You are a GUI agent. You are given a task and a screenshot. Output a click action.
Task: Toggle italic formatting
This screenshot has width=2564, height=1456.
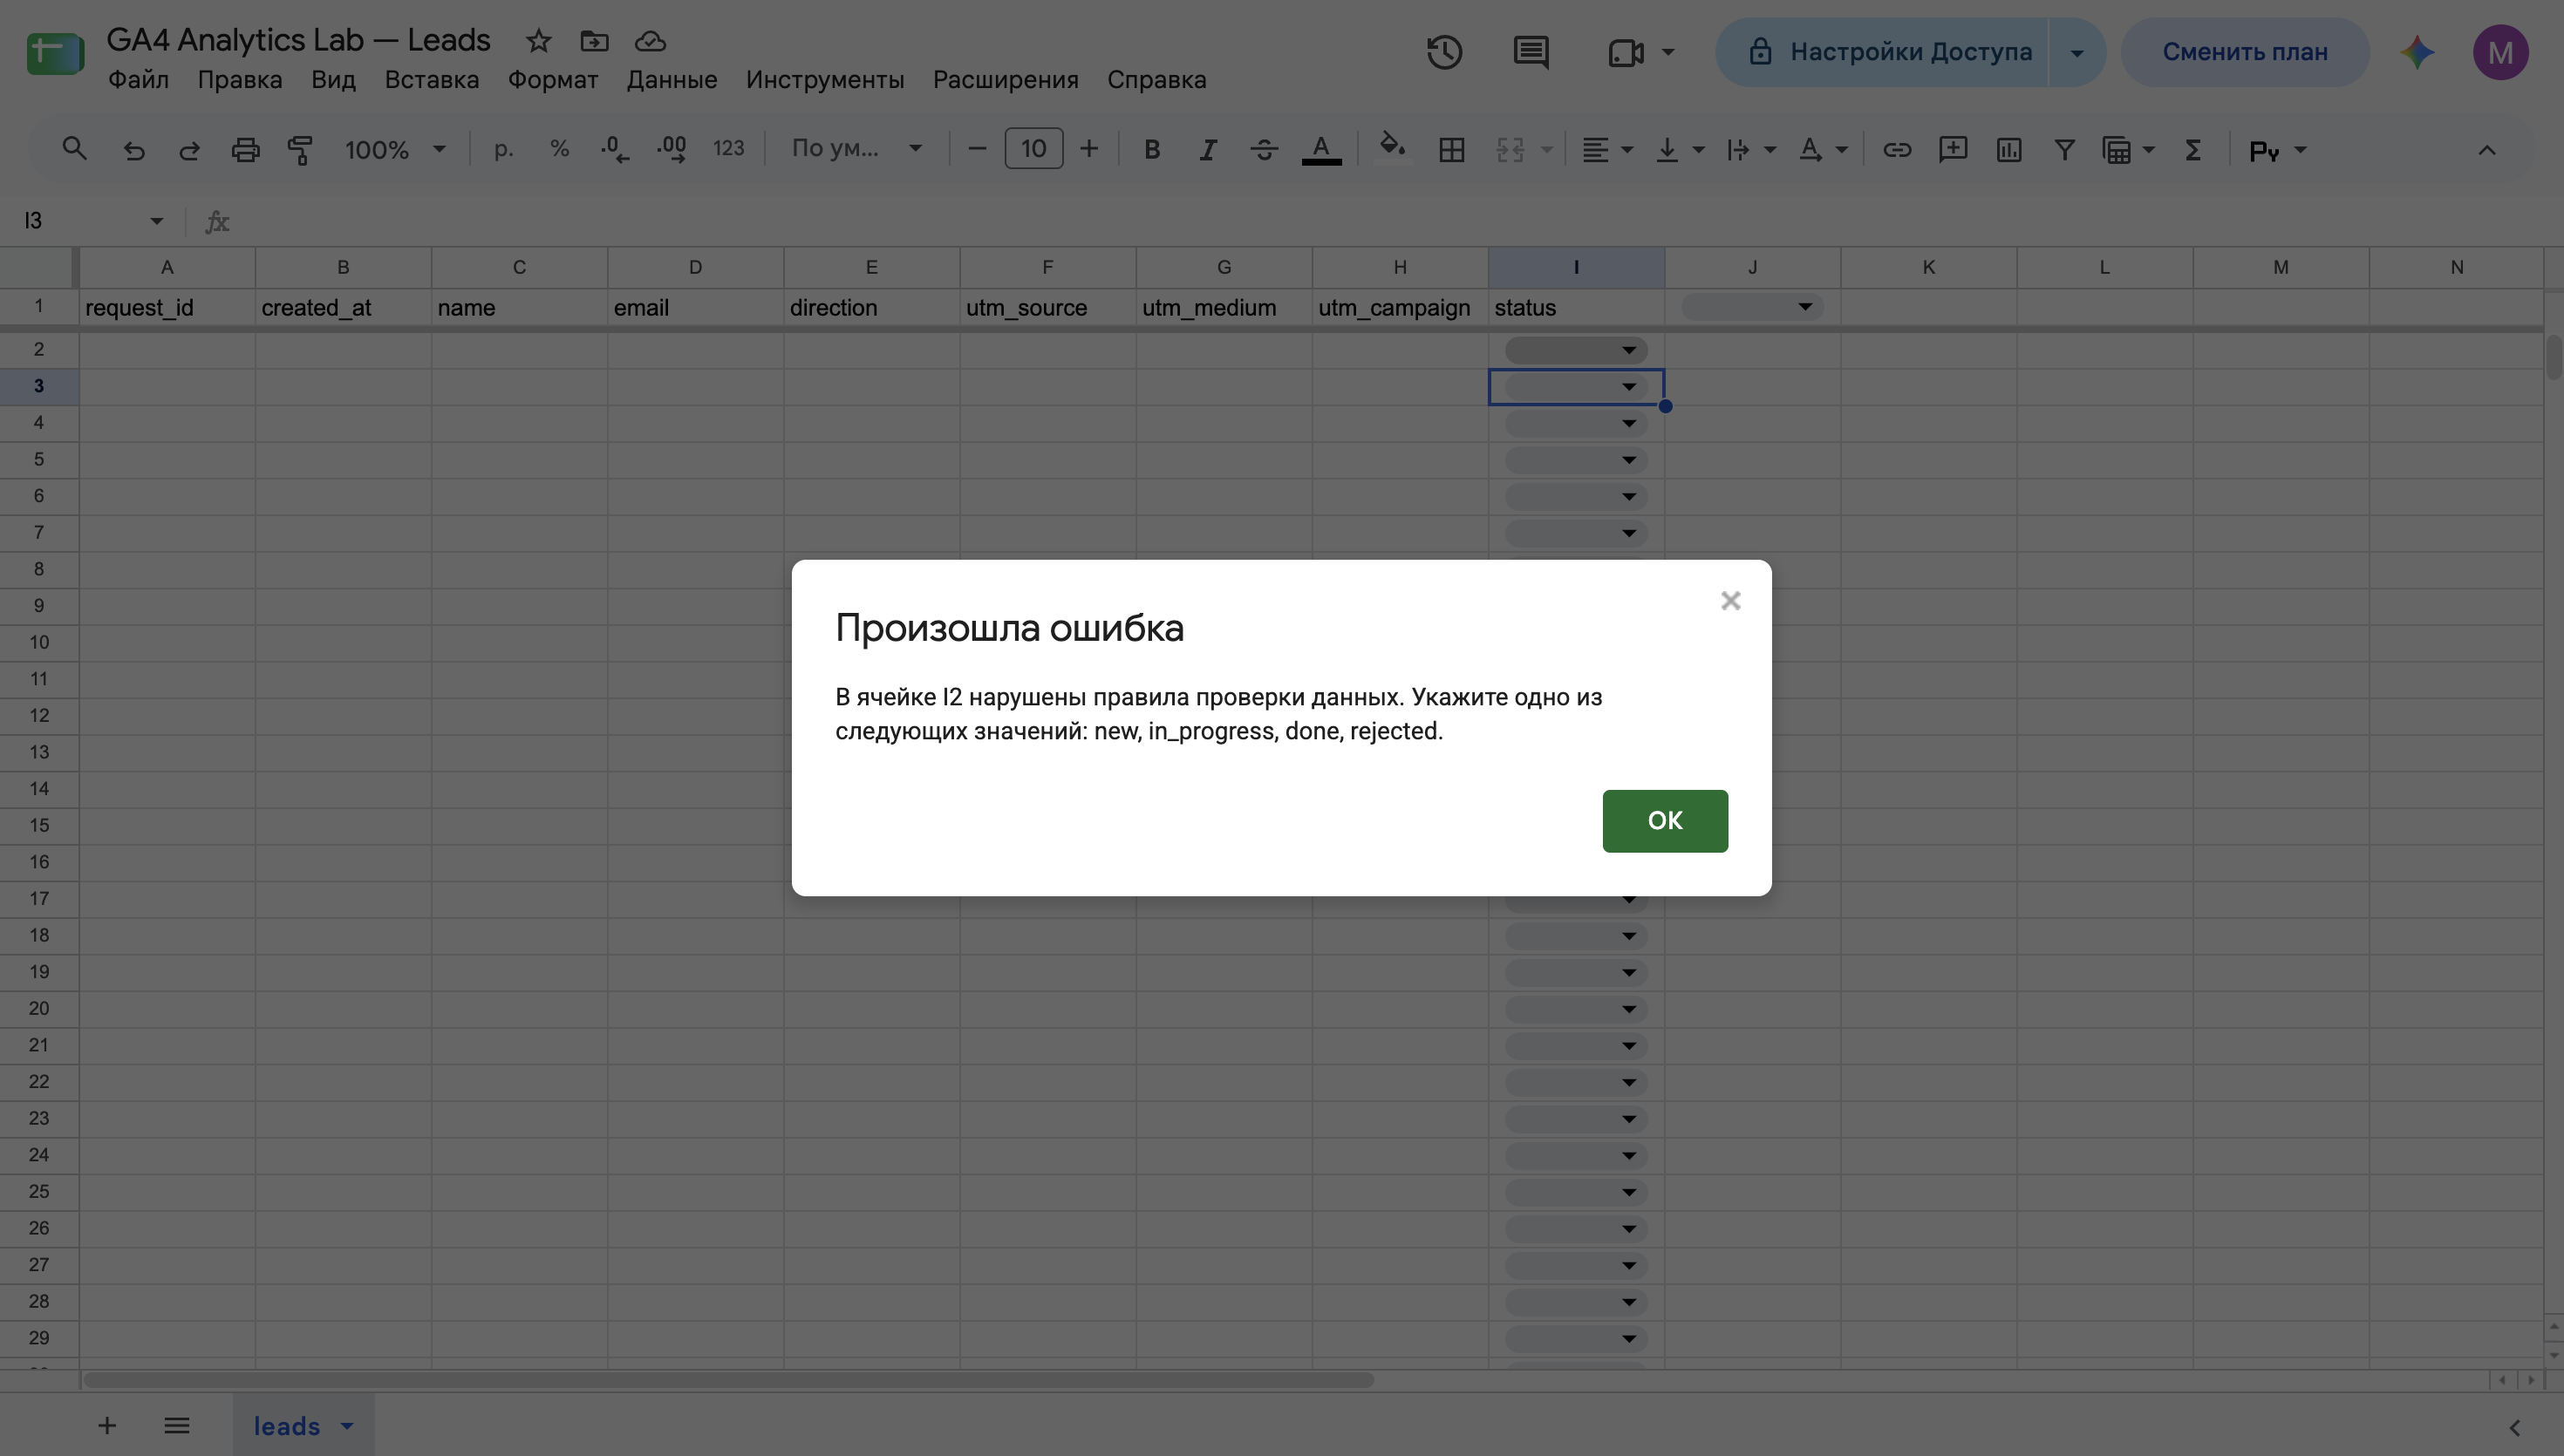(1208, 150)
